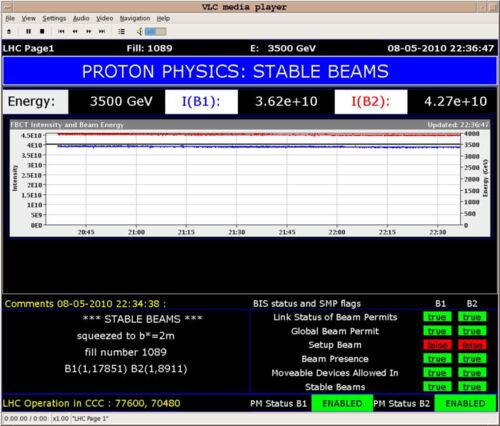The image size is (500, 426).
Task: Stop playback with the stop button
Action: (x=42, y=31)
